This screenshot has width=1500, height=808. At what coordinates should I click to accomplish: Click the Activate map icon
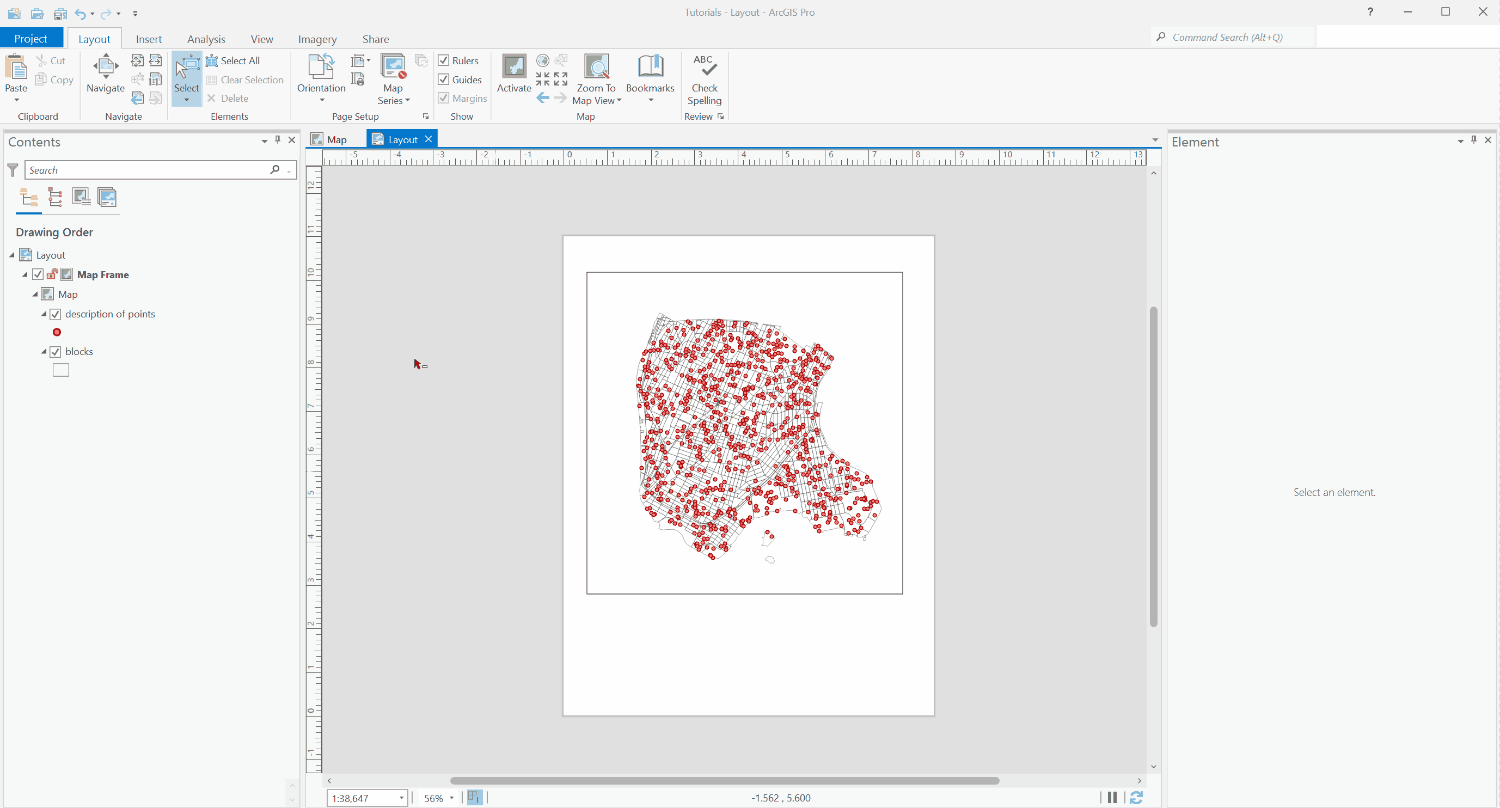pyautogui.click(x=514, y=67)
